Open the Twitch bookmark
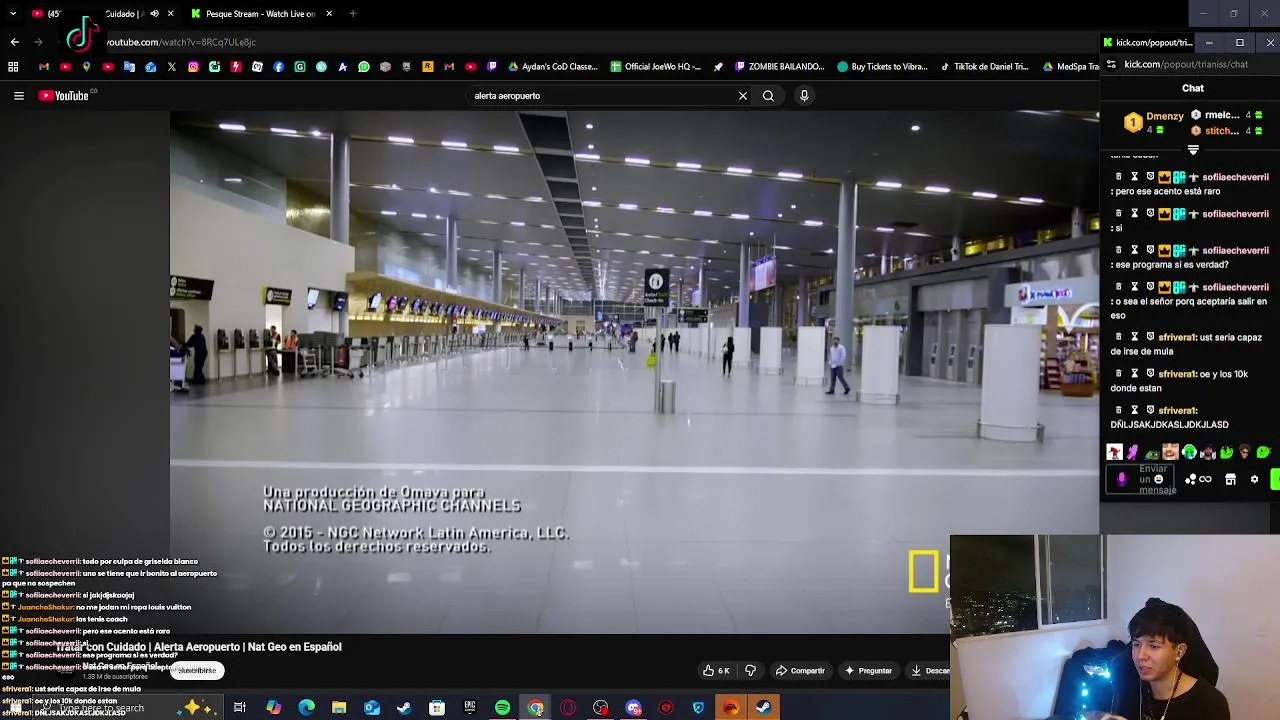 492,67
